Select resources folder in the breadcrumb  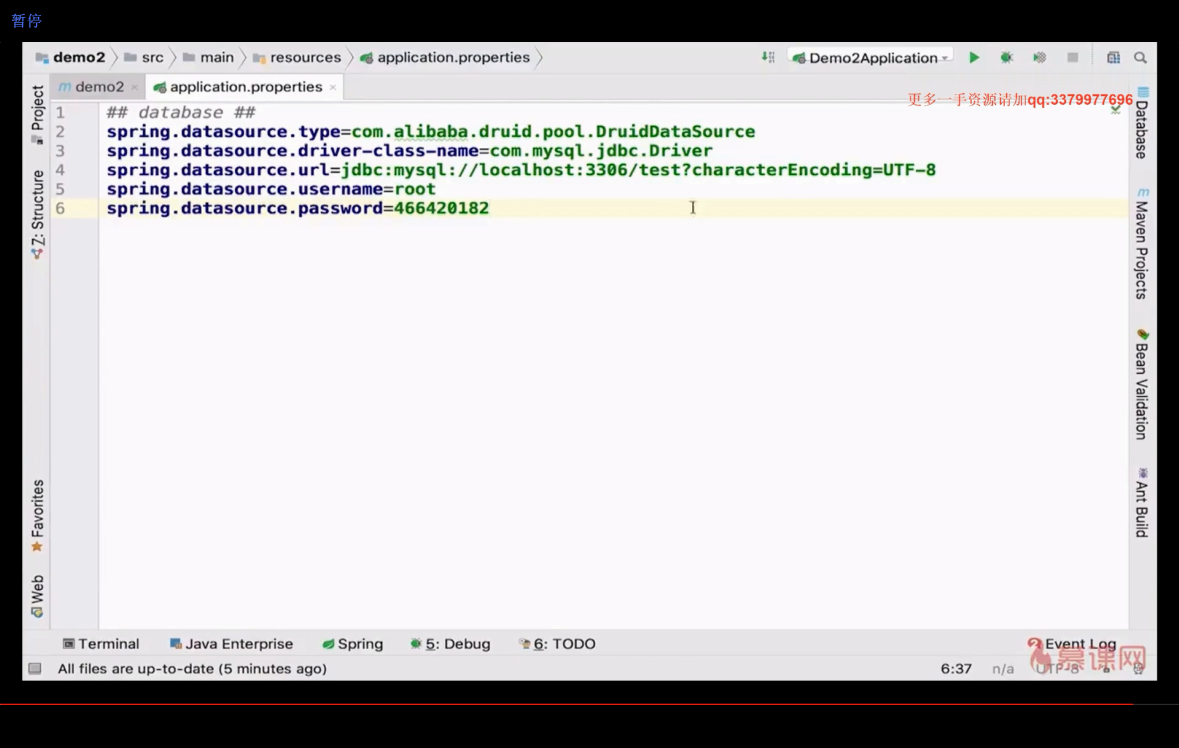click(x=297, y=57)
